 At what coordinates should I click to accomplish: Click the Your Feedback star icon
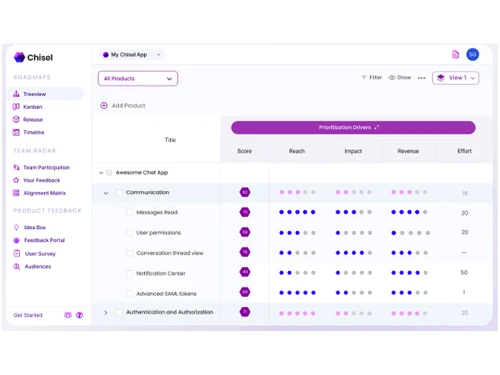pos(16,180)
